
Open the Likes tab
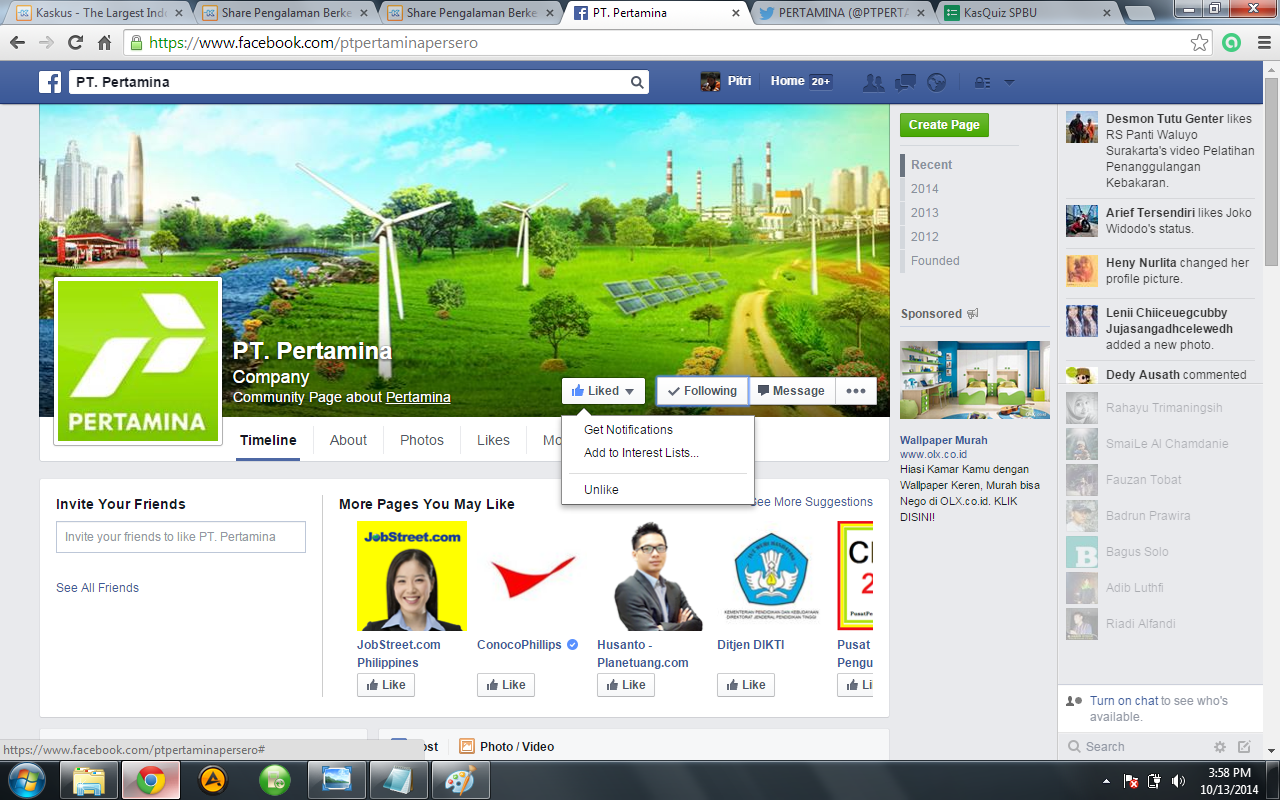[493, 440]
